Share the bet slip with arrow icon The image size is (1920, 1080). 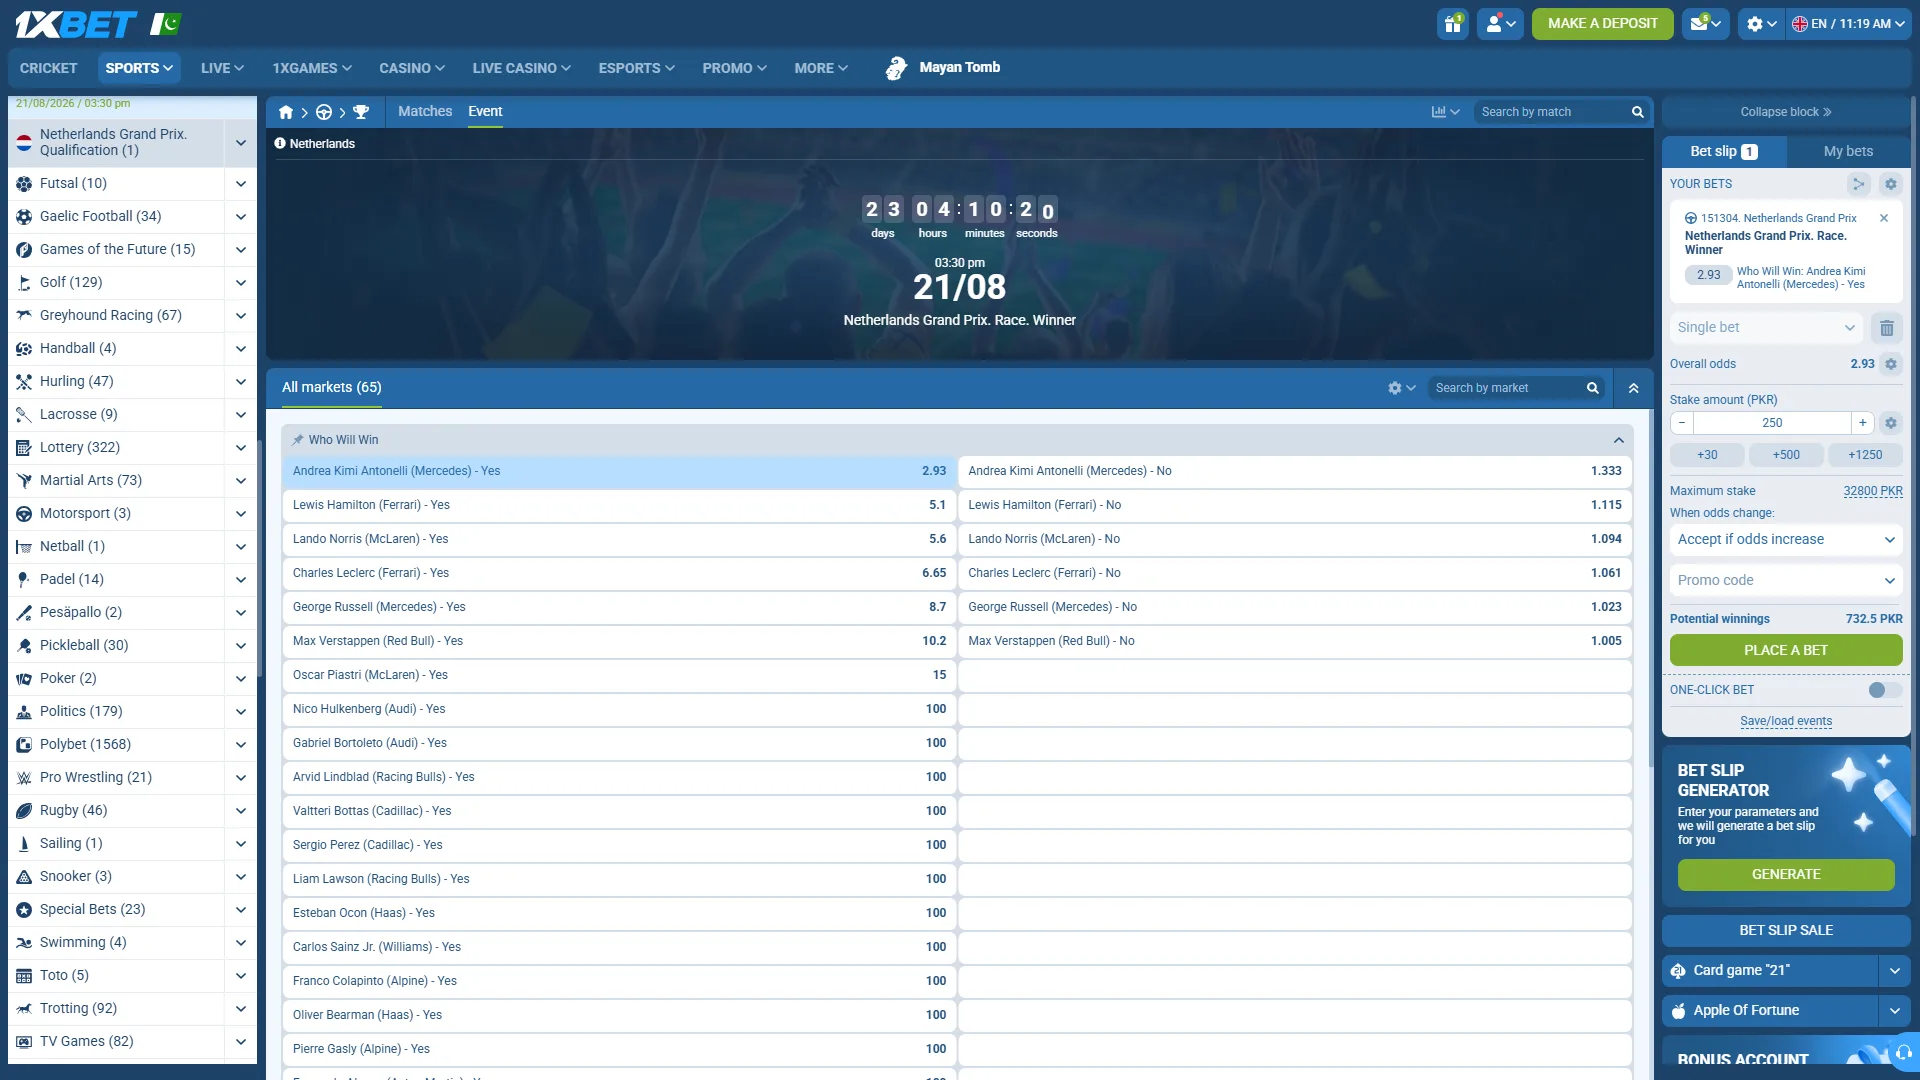1858,184
